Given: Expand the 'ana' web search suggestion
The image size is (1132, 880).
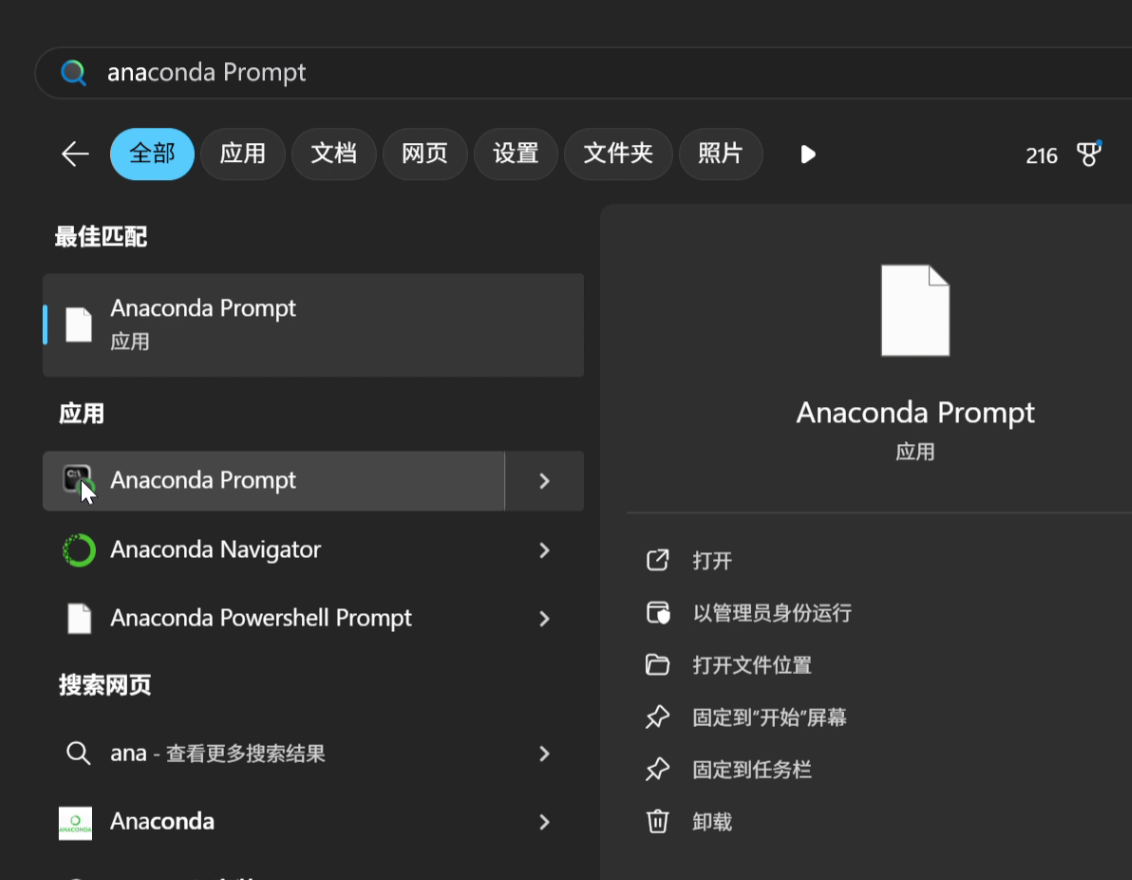Looking at the screenshot, I should [544, 753].
